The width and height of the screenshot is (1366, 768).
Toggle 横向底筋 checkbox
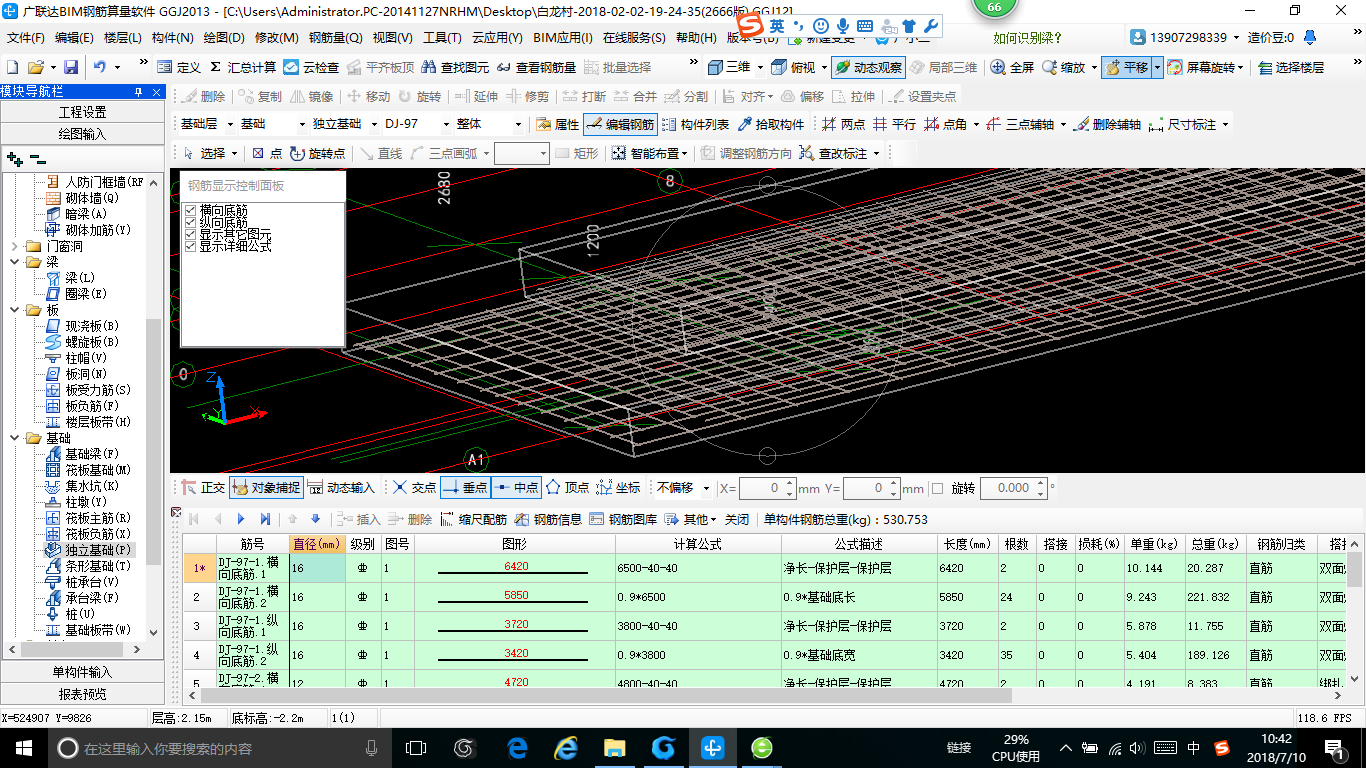pos(191,210)
